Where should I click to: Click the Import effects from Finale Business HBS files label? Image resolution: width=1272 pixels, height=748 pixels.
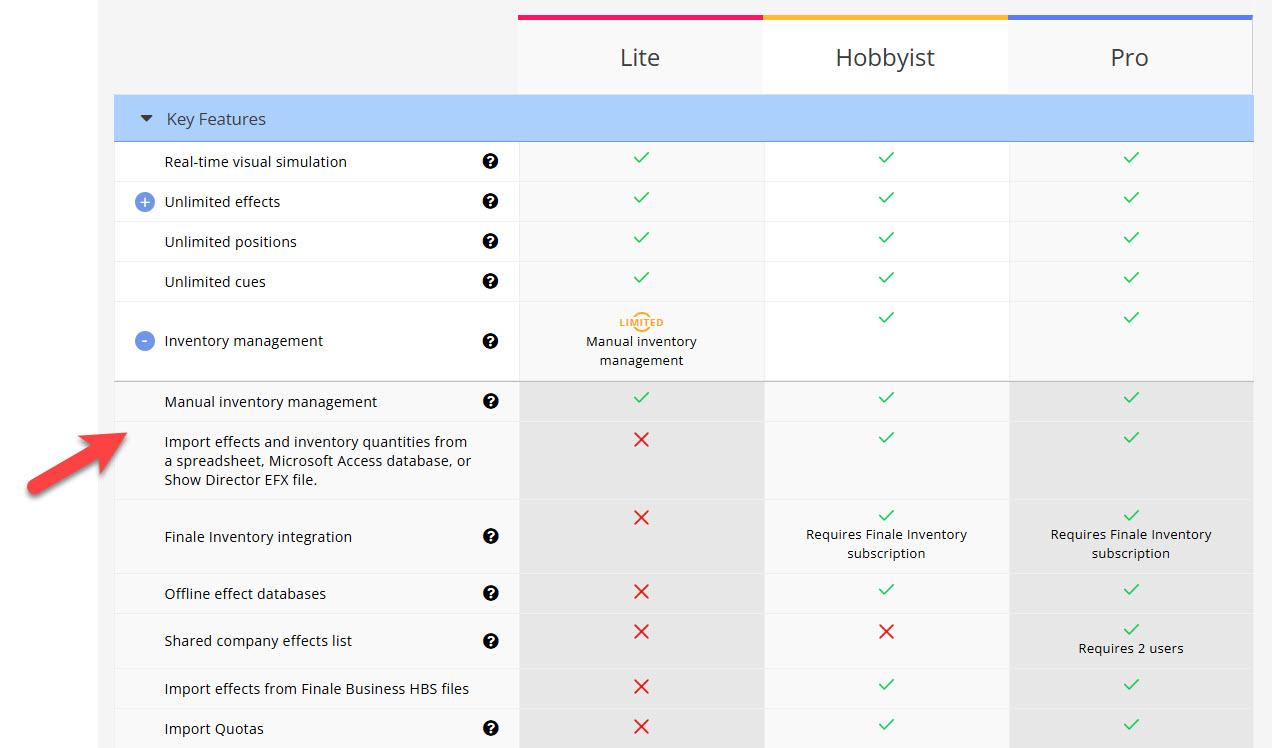[316, 689]
